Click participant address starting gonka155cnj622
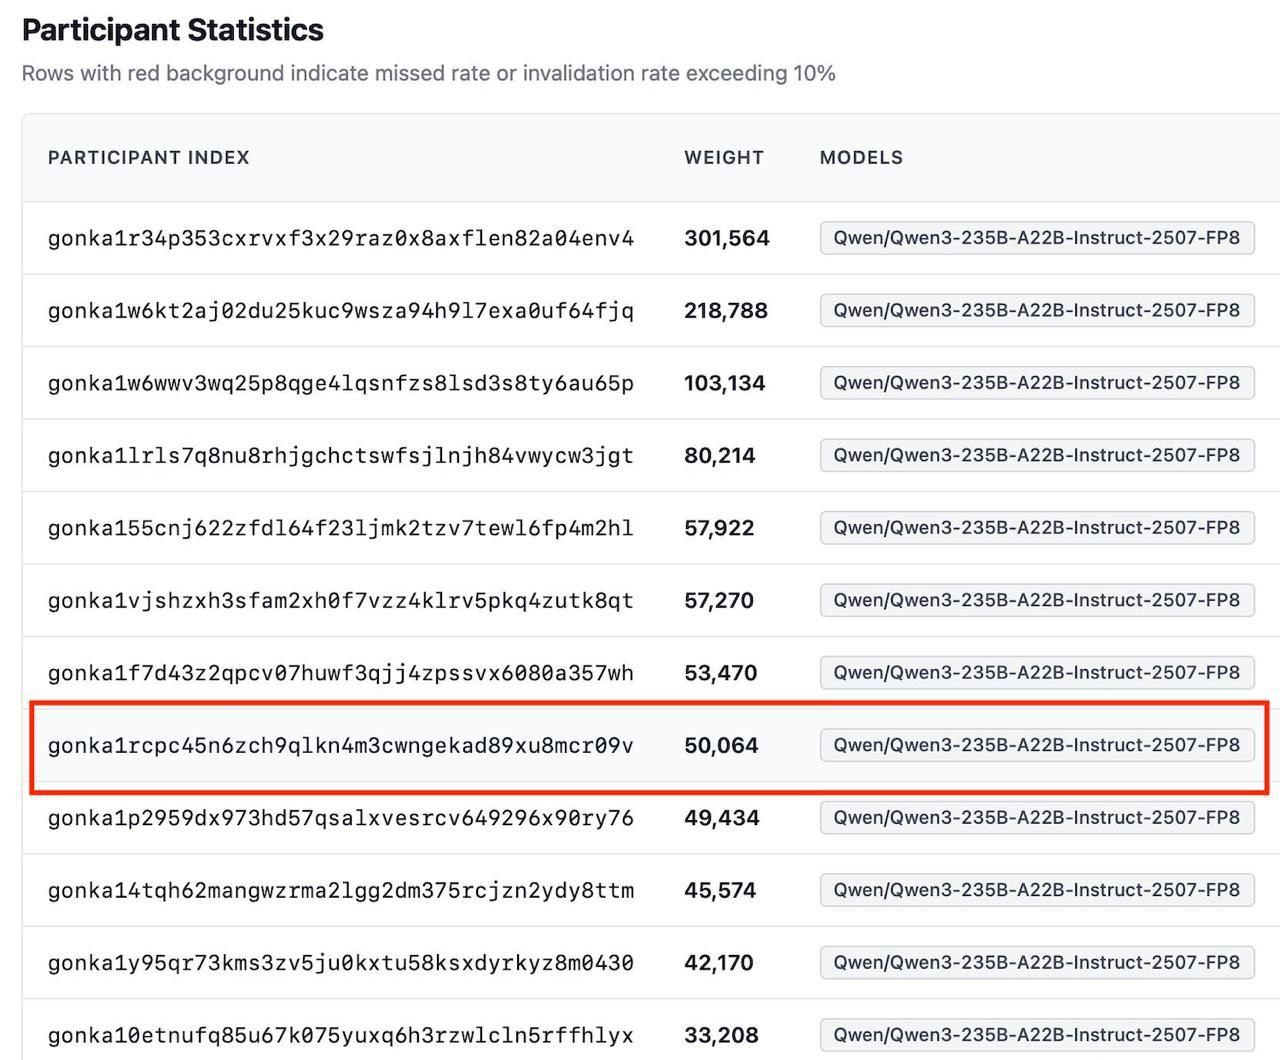The image size is (1280, 1060). click(x=341, y=528)
